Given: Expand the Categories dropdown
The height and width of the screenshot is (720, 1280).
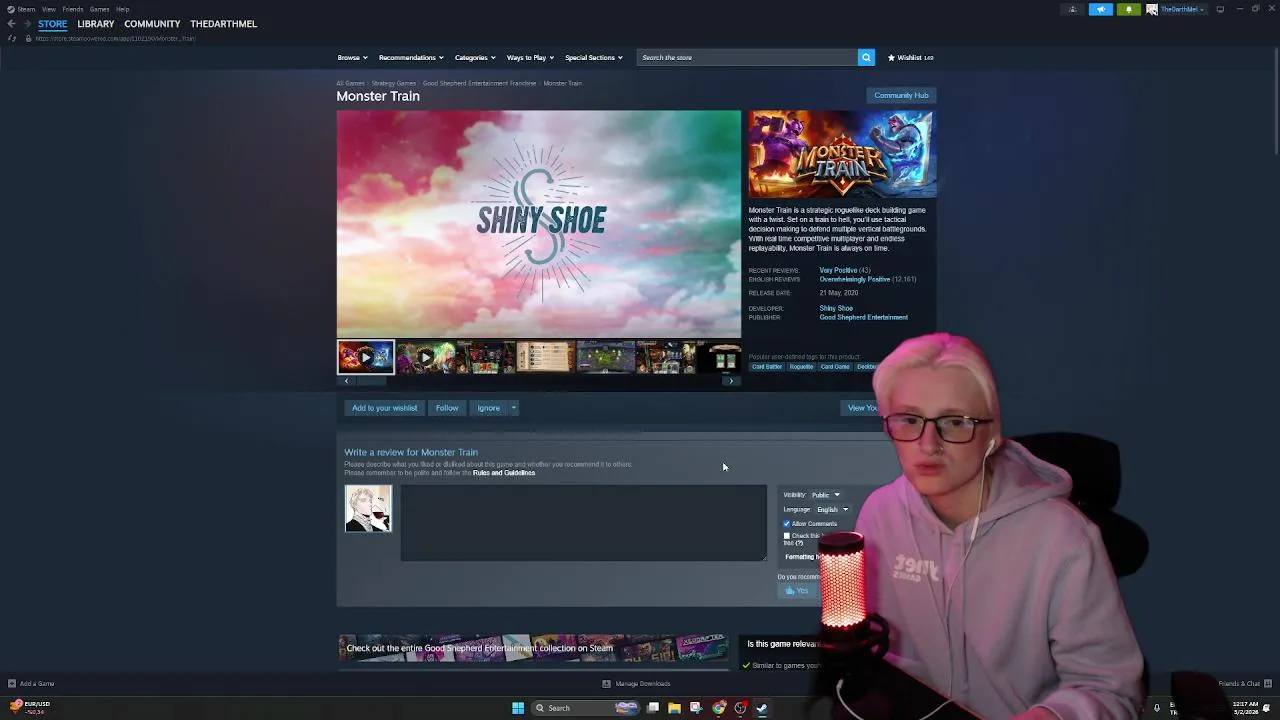Looking at the screenshot, I should pos(475,57).
